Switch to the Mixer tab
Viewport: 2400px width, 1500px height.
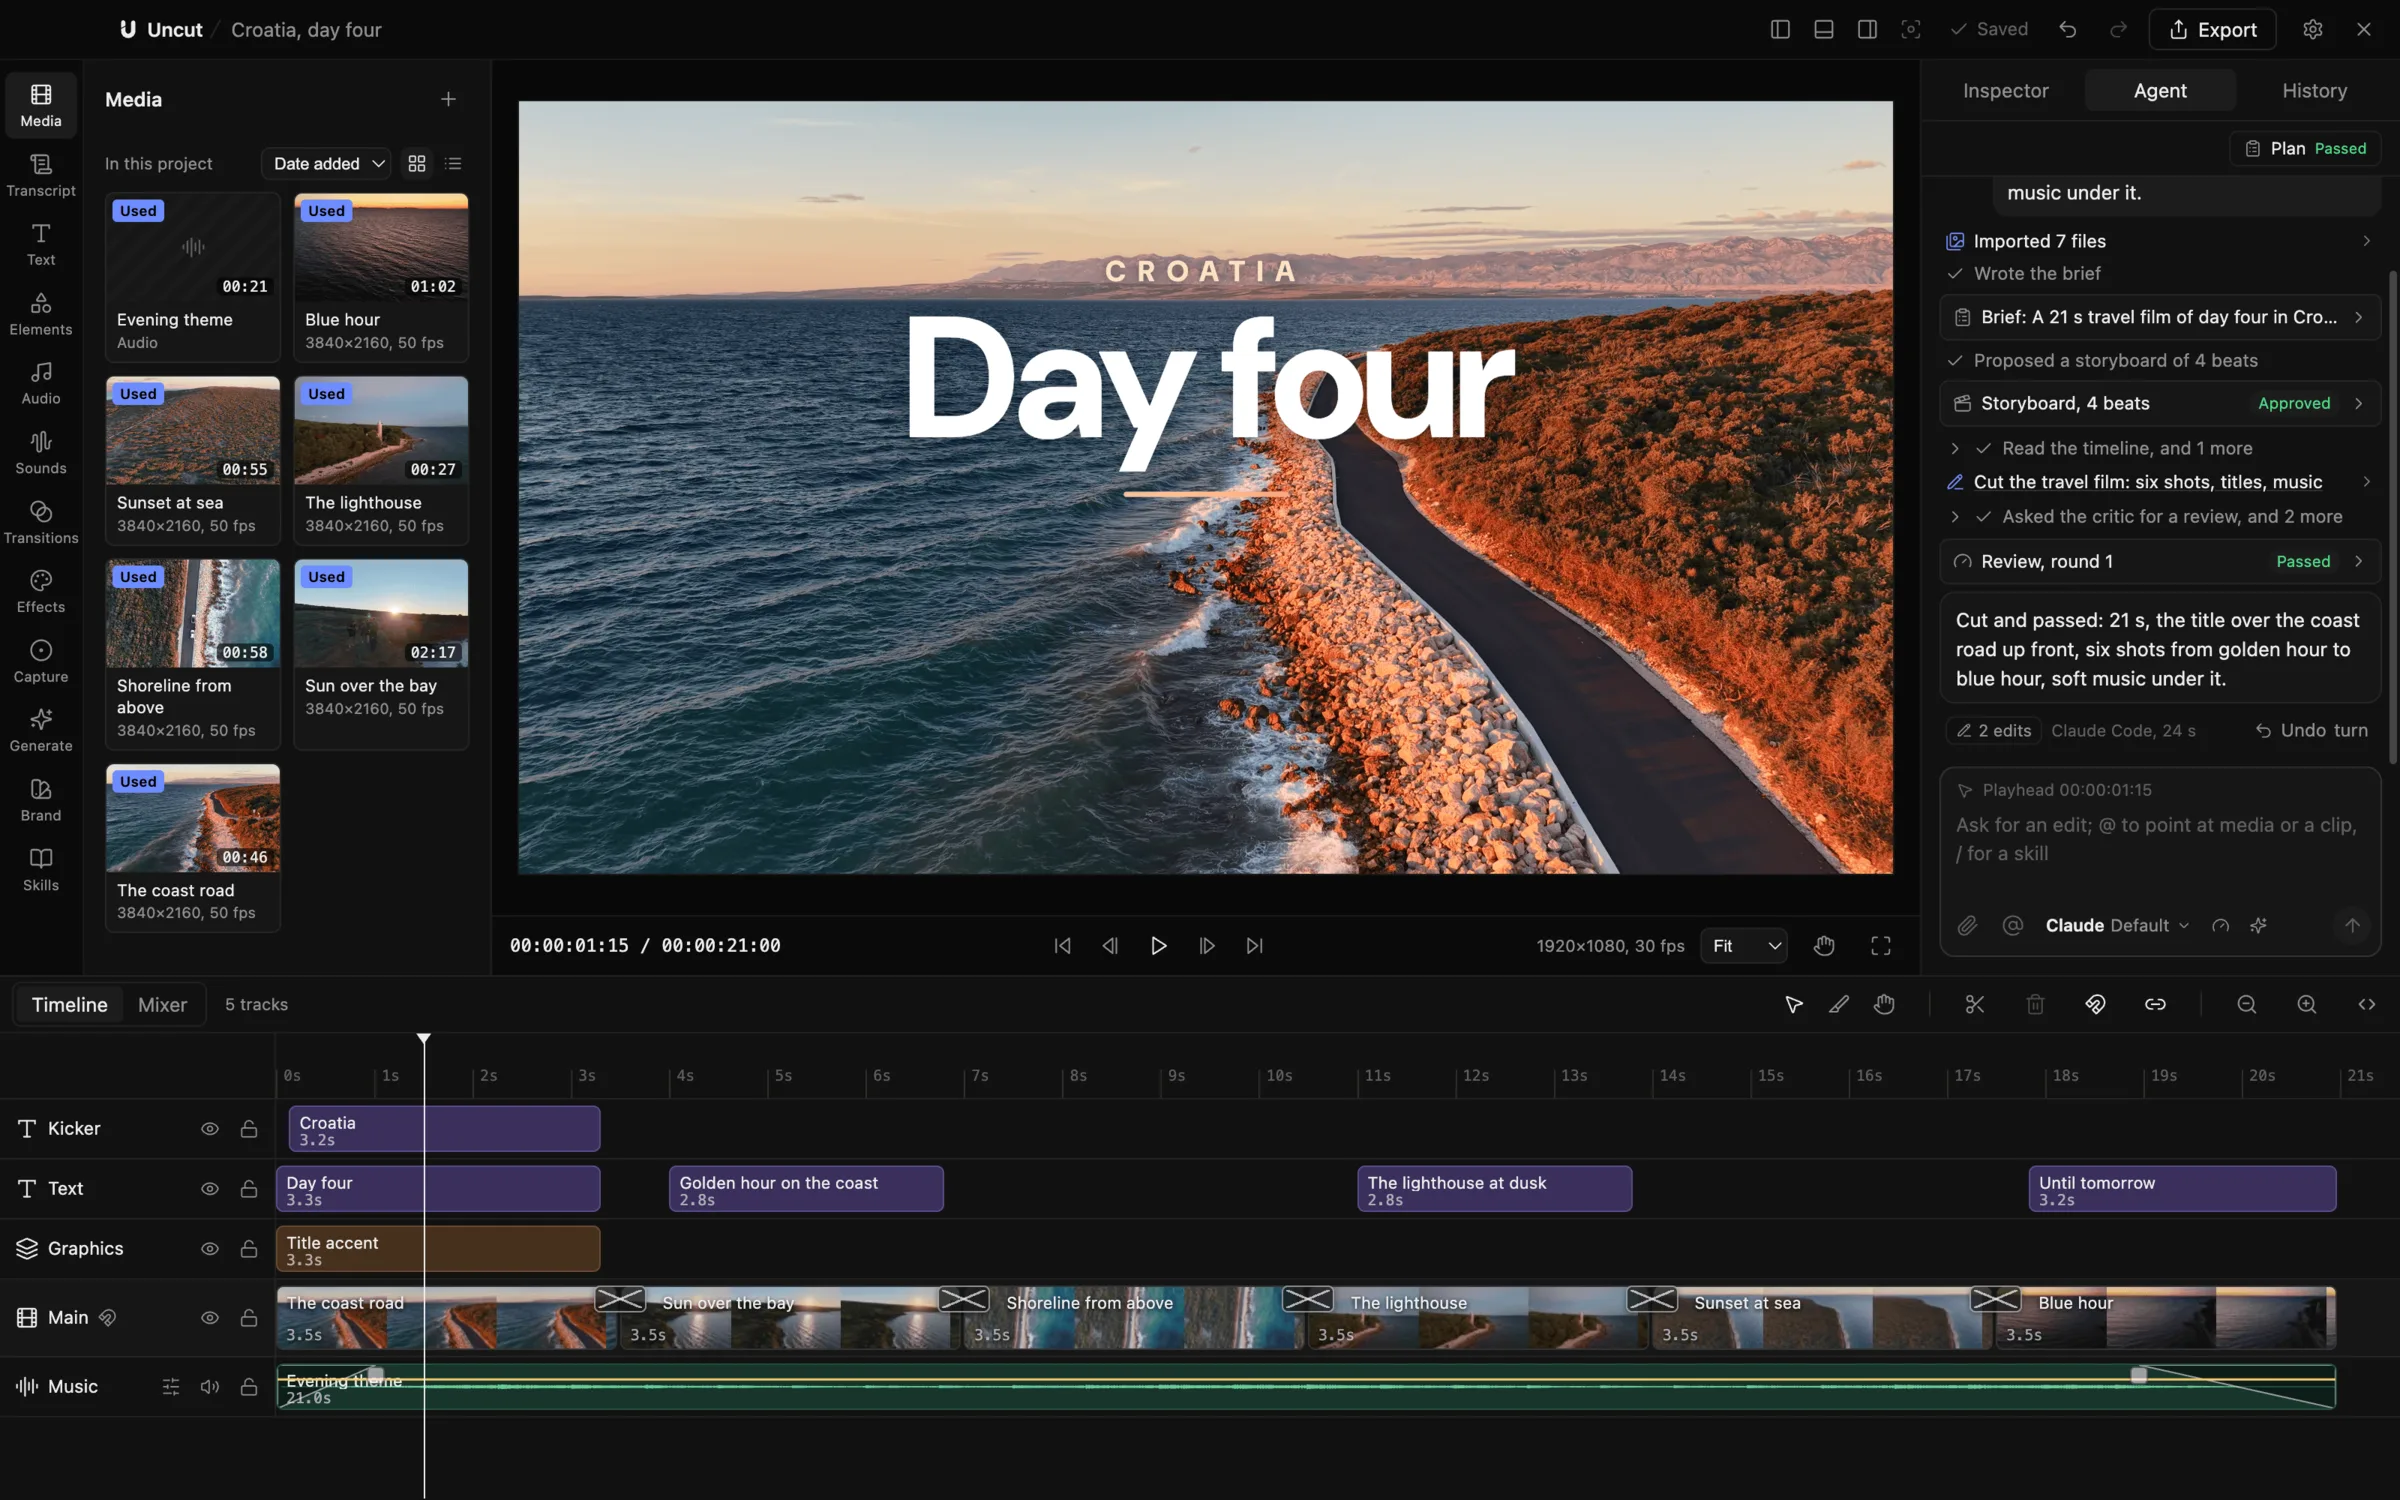coord(162,1004)
